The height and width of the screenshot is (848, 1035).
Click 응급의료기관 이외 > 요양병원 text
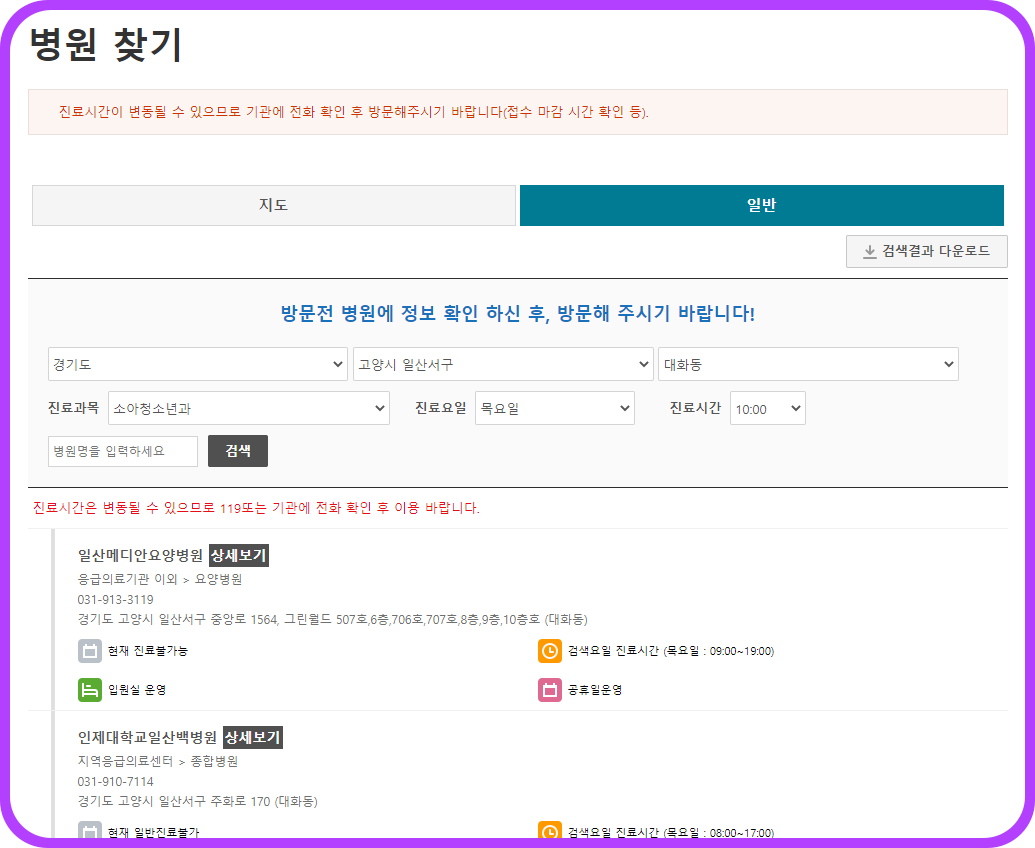tap(160, 579)
